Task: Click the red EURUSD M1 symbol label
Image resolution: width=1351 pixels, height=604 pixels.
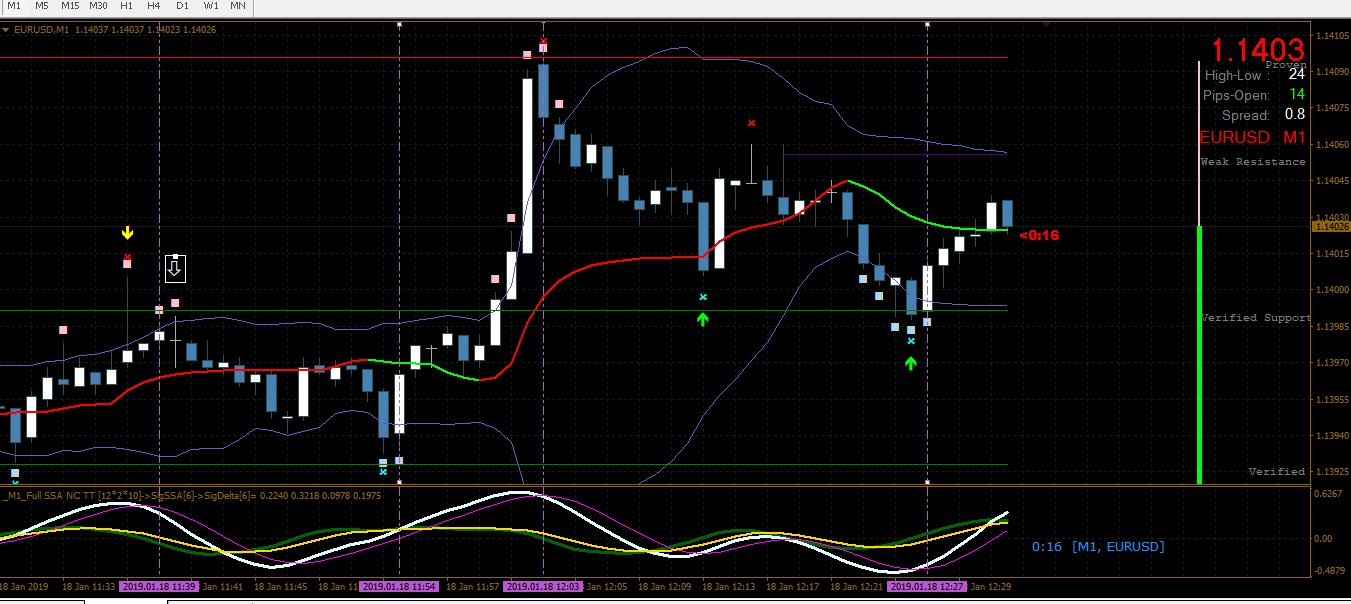Action: (1253, 138)
